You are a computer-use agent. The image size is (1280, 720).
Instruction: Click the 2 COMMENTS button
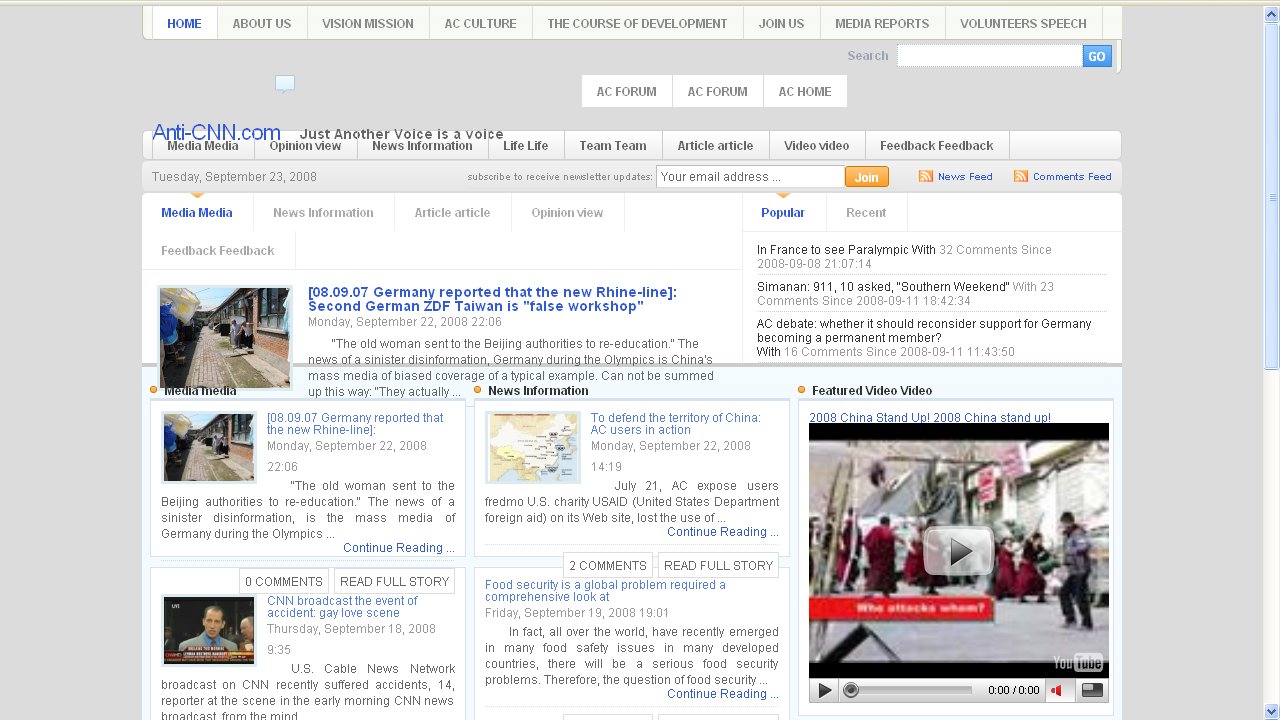tap(608, 565)
